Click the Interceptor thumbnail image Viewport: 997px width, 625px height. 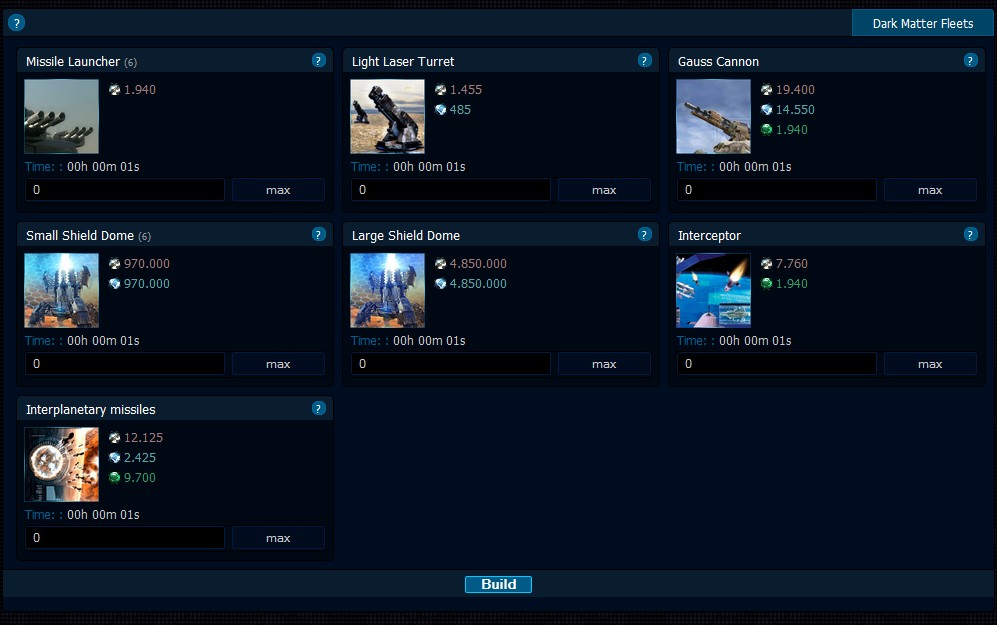coord(713,291)
